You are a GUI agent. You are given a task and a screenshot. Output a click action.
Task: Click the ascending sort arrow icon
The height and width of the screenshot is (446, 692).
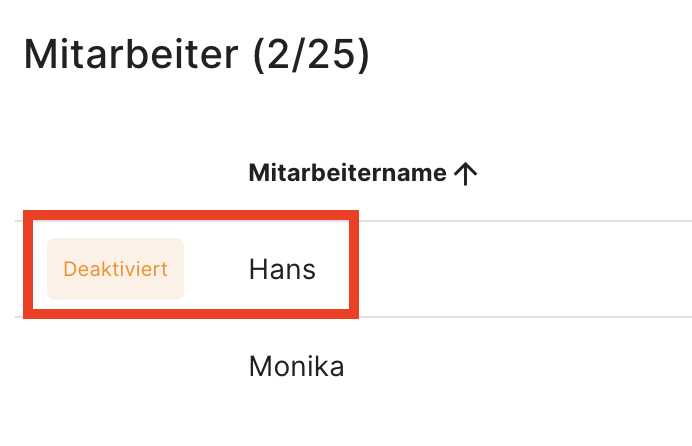465,174
